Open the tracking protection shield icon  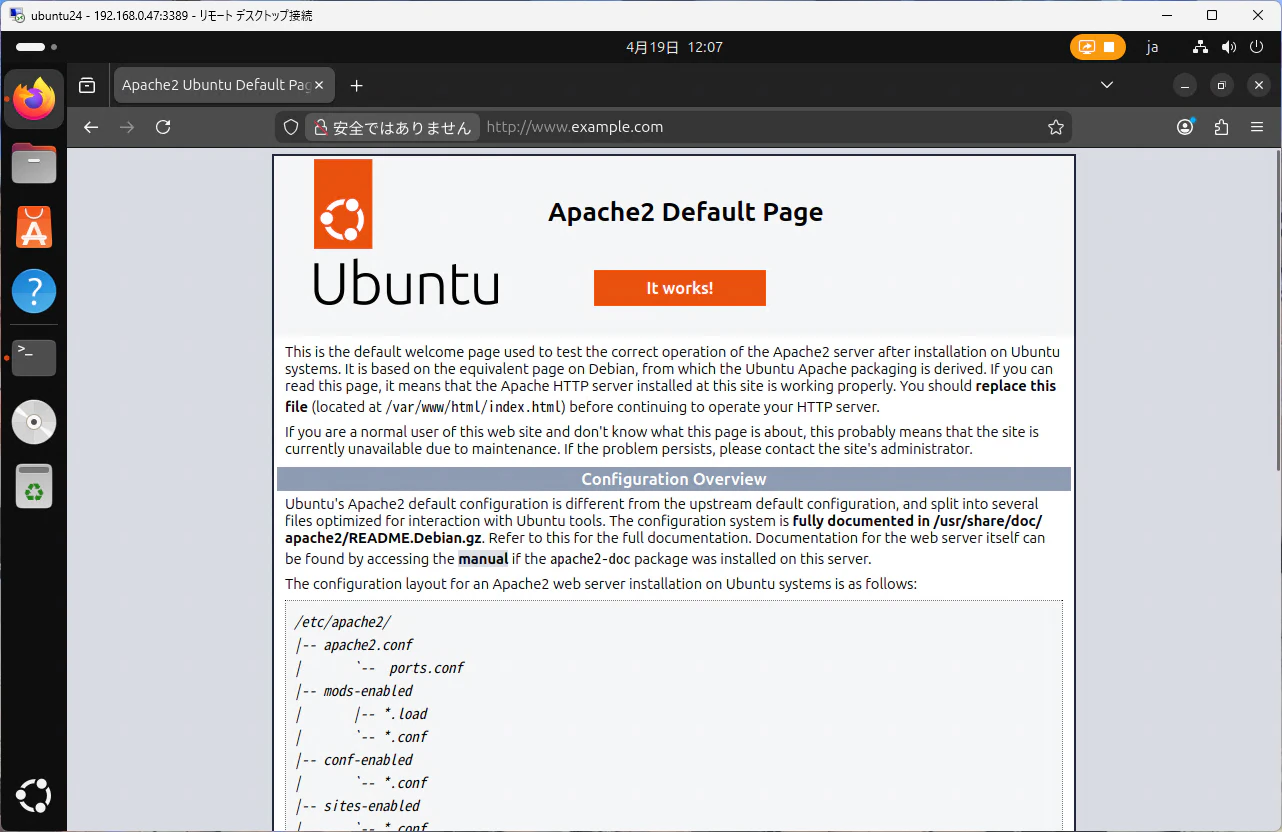tap(291, 127)
